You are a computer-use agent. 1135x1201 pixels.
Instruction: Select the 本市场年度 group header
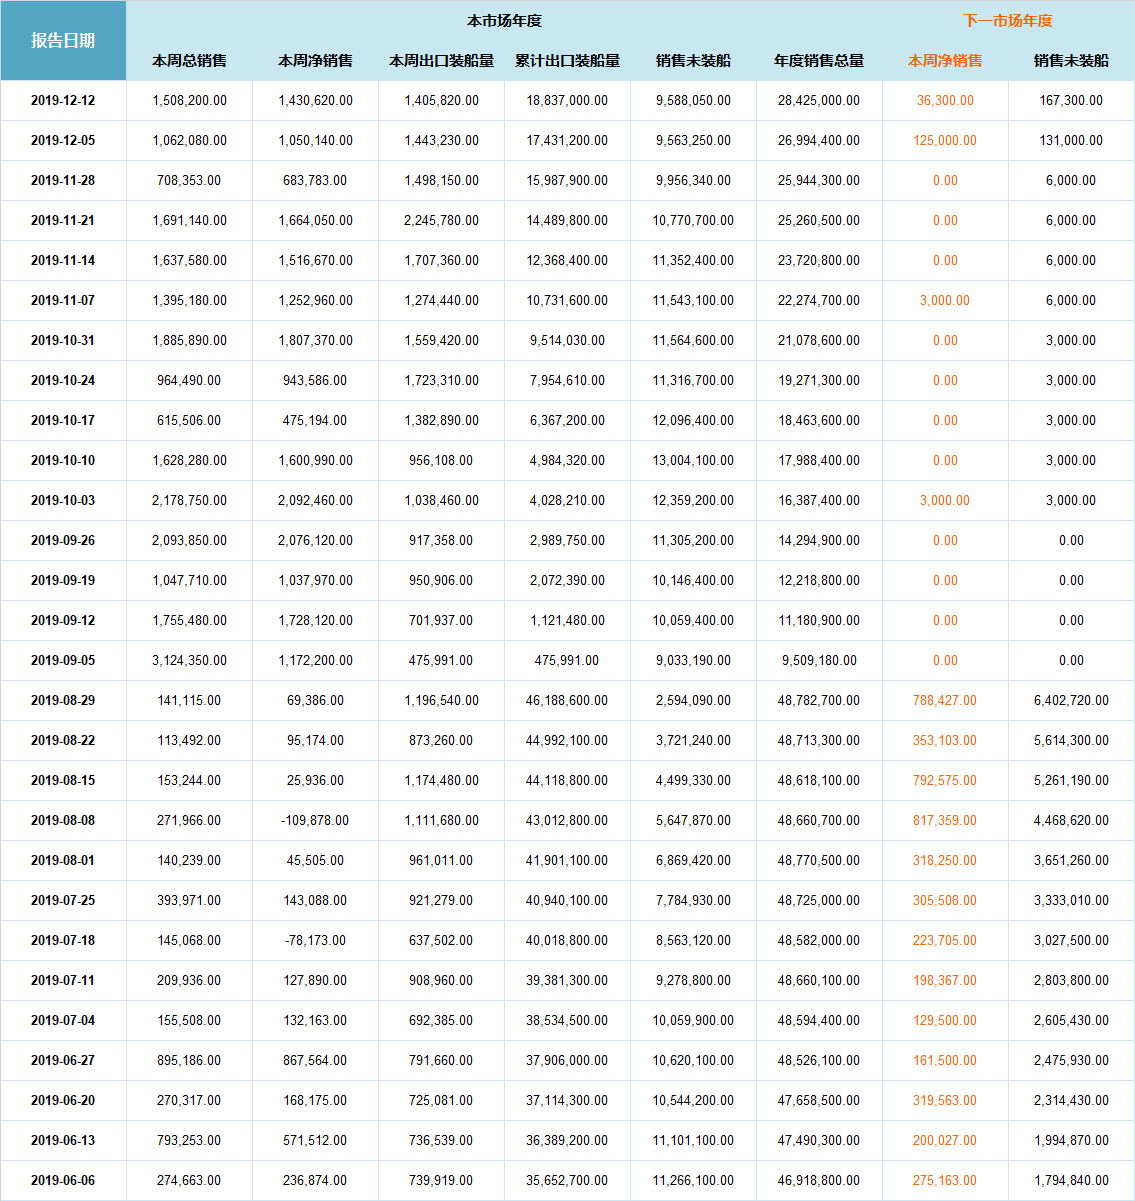pos(504,20)
